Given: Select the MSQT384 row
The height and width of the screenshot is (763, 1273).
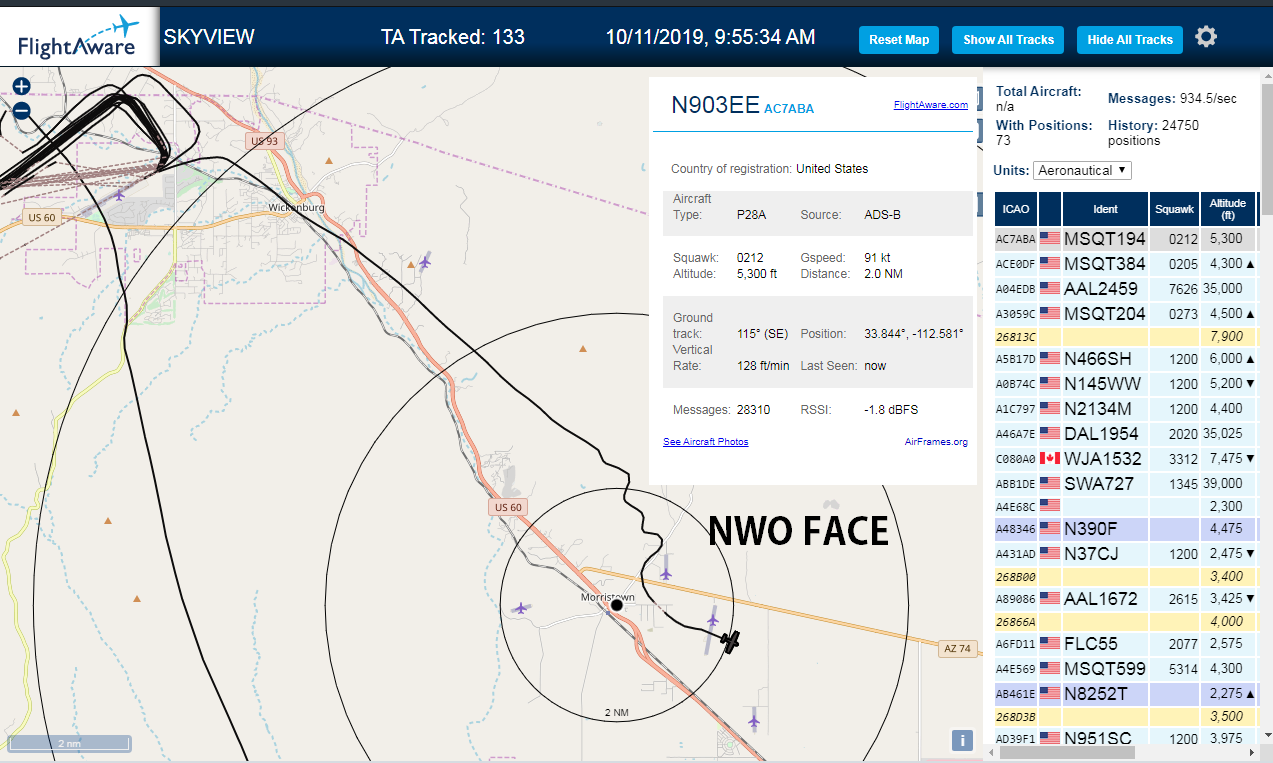Looking at the screenshot, I should (1125, 264).
